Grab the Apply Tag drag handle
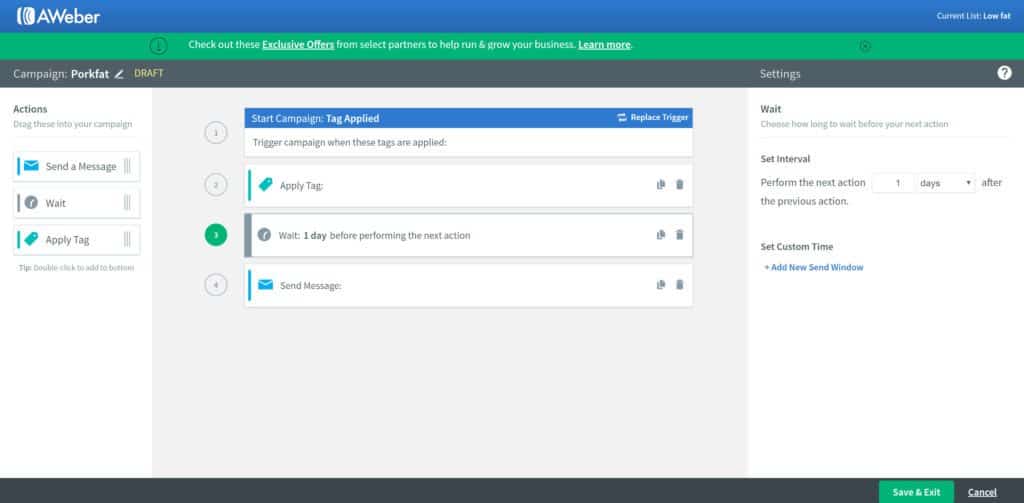Viewport: 1024px width, 503px height. coord(127,239)
